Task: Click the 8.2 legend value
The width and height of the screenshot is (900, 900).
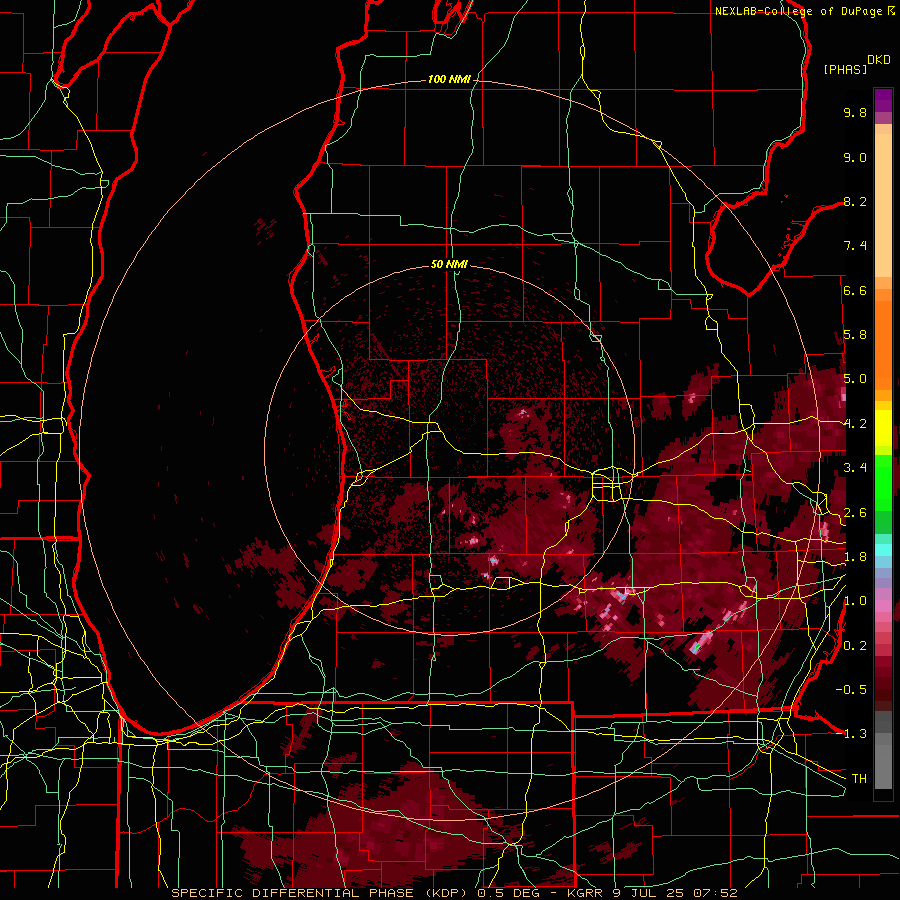Action: click(x=855, y=201)
